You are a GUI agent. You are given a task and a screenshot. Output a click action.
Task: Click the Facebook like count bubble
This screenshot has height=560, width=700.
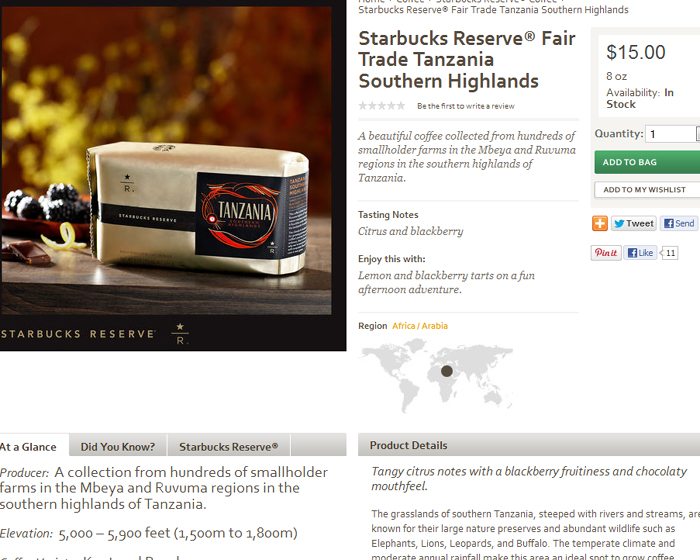pyautogui.click(x=669, y=253)
